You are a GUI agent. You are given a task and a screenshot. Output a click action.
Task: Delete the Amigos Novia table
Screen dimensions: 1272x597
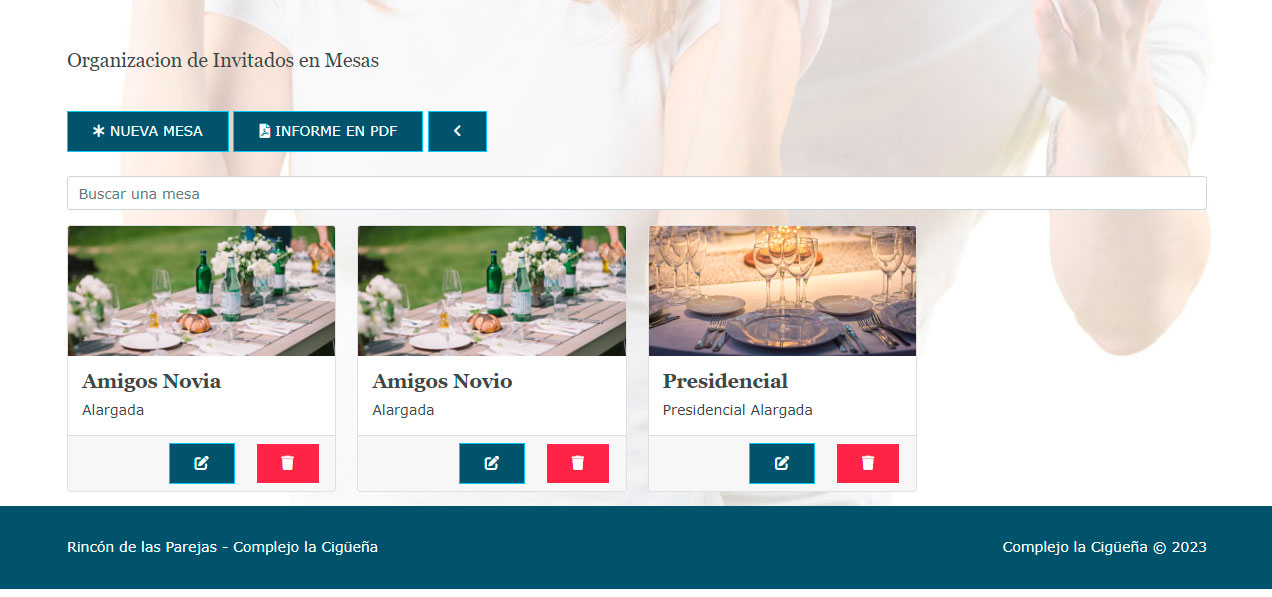288,463
